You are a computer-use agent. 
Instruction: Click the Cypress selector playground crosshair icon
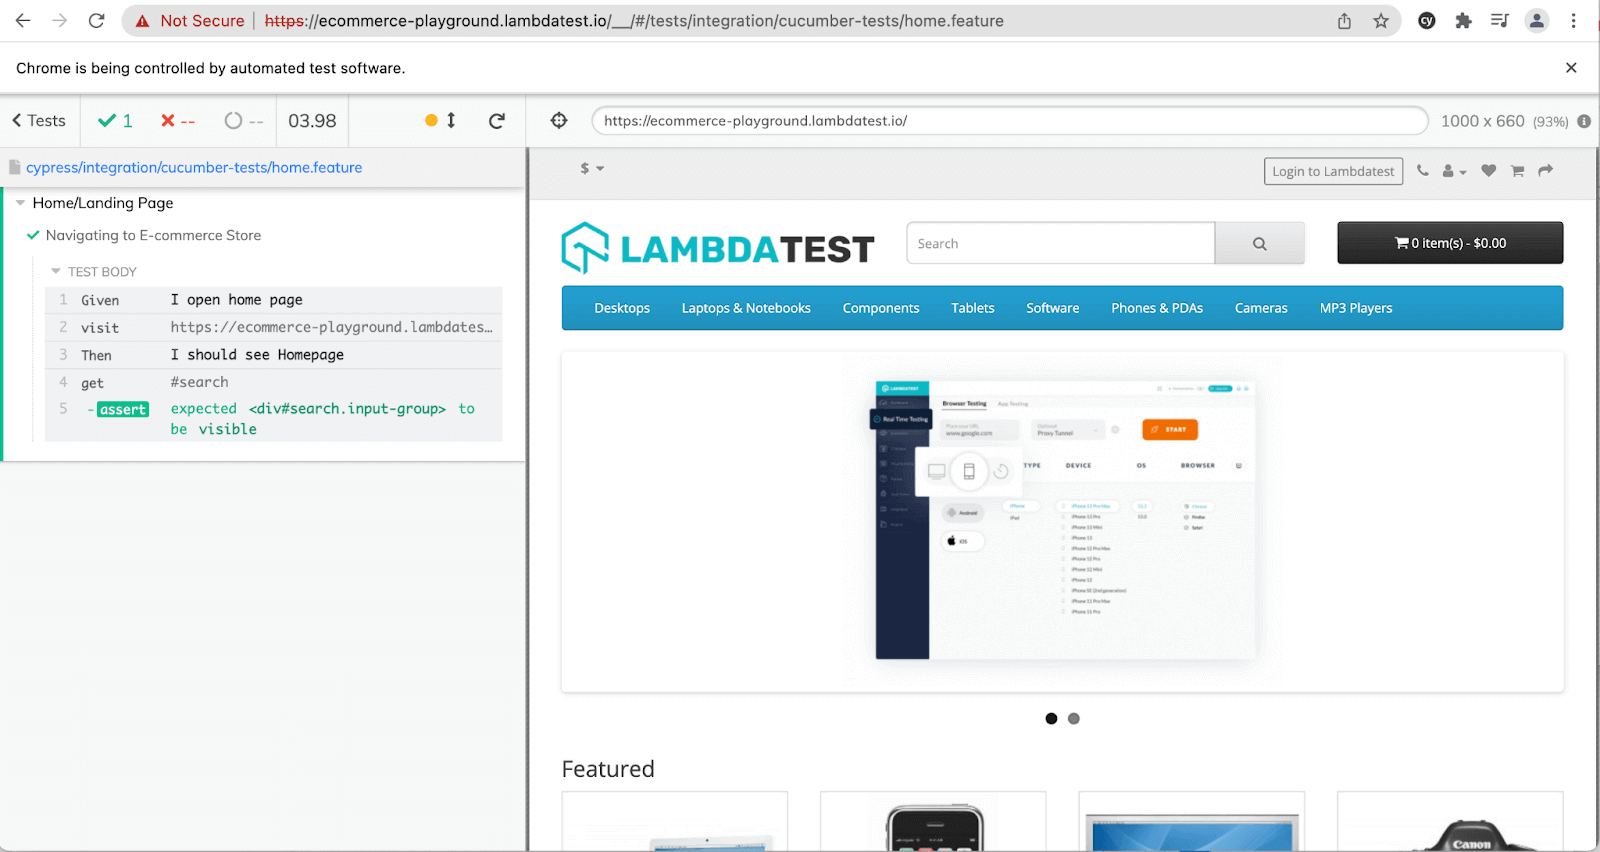[x=559, y=120]
